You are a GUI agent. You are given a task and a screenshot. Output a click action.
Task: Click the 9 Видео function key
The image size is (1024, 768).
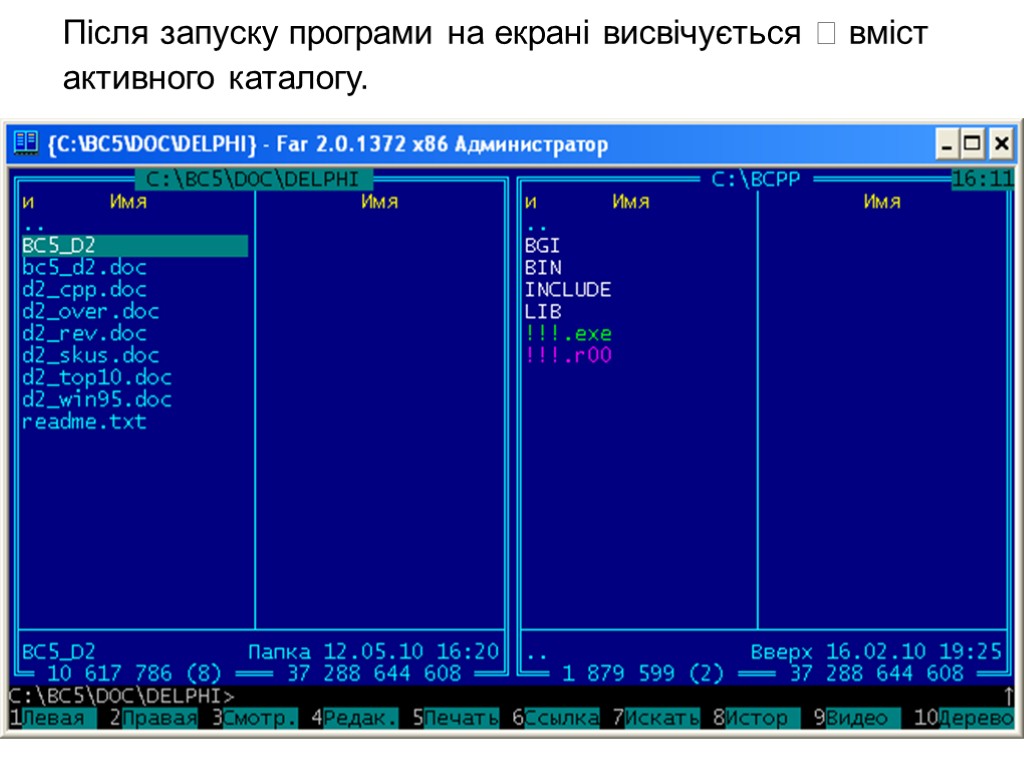pos(857,718)
